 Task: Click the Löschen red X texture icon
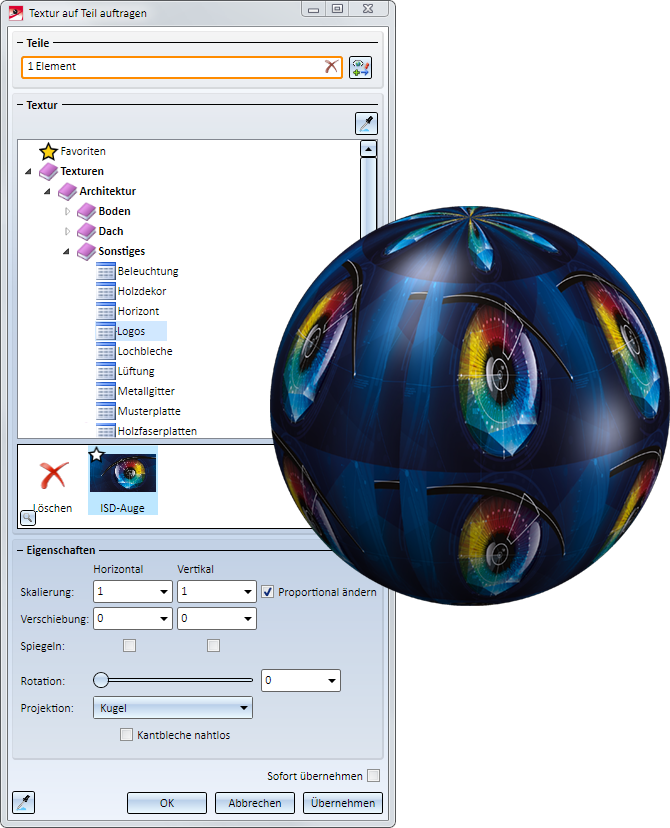54,475
